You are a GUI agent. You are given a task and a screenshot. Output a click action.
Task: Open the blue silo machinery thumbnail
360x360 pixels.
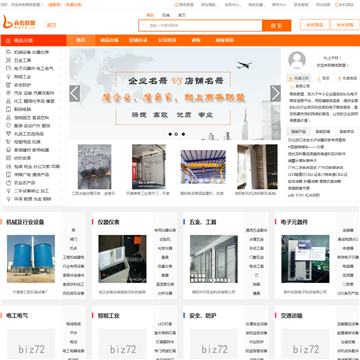point(31,259)
